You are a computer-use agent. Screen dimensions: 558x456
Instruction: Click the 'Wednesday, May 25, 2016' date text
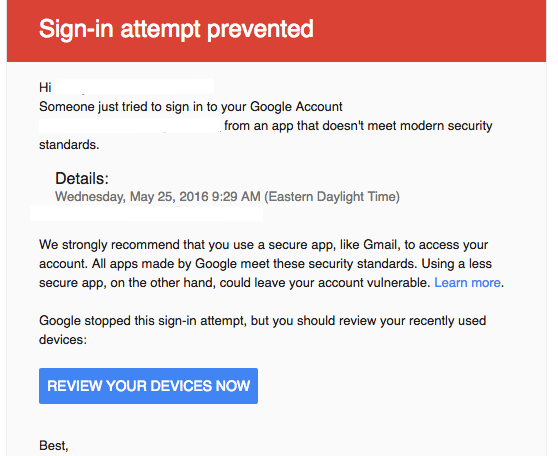click(131, 196)
